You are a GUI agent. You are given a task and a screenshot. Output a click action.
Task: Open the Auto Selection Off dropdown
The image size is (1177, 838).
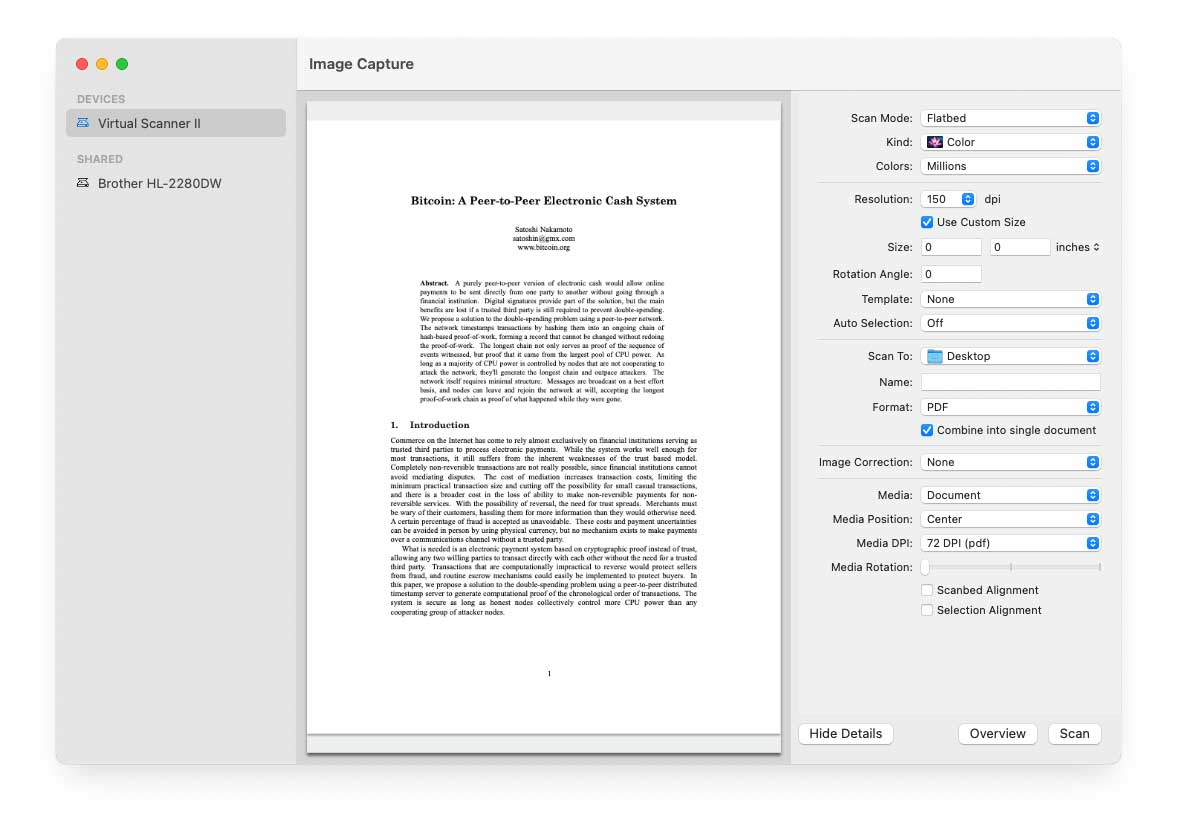[1010, 323]
